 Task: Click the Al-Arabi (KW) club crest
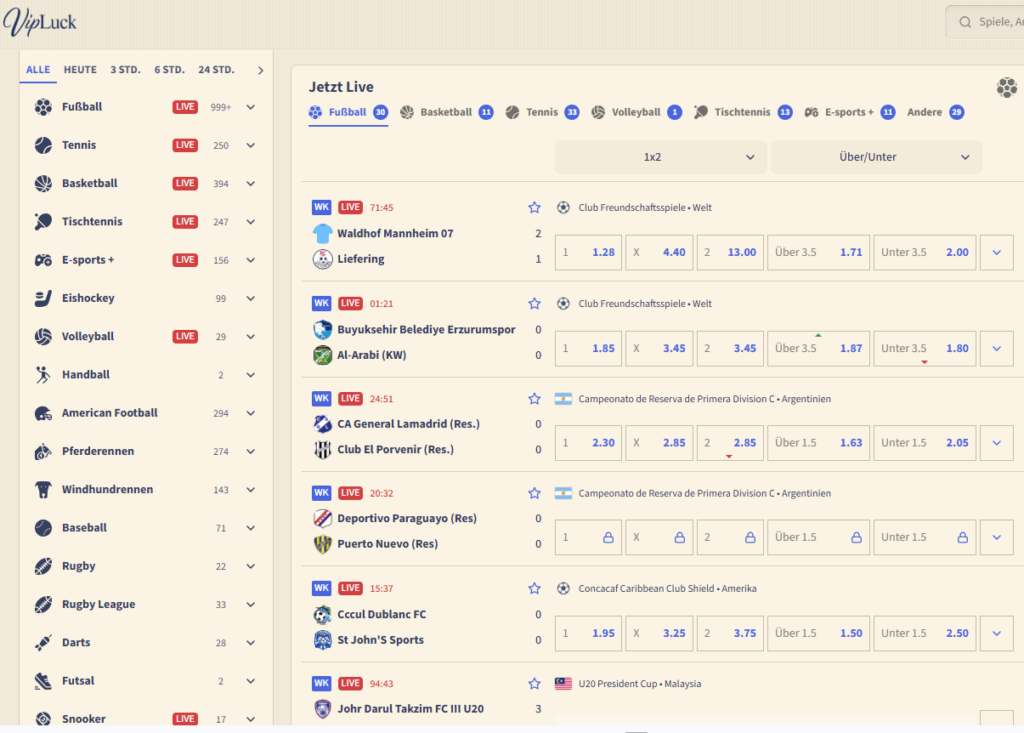coord(322,355)
